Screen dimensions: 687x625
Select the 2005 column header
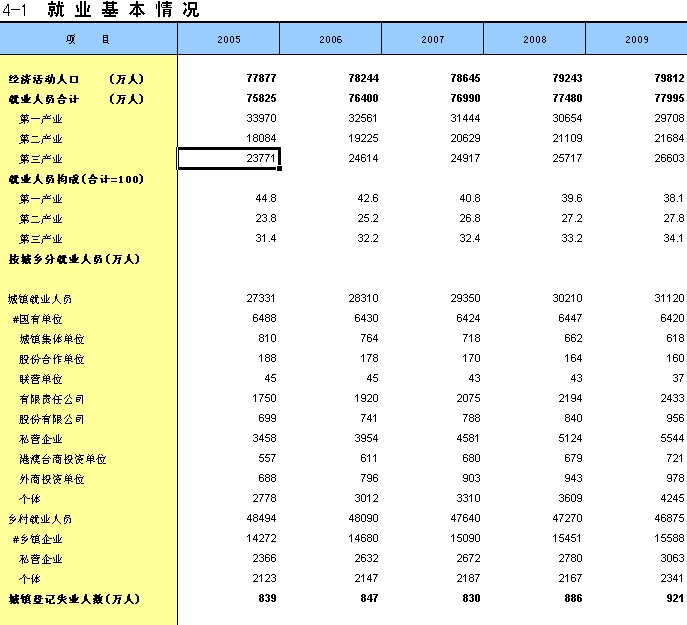pyautogui.click(x=228, y=39)
